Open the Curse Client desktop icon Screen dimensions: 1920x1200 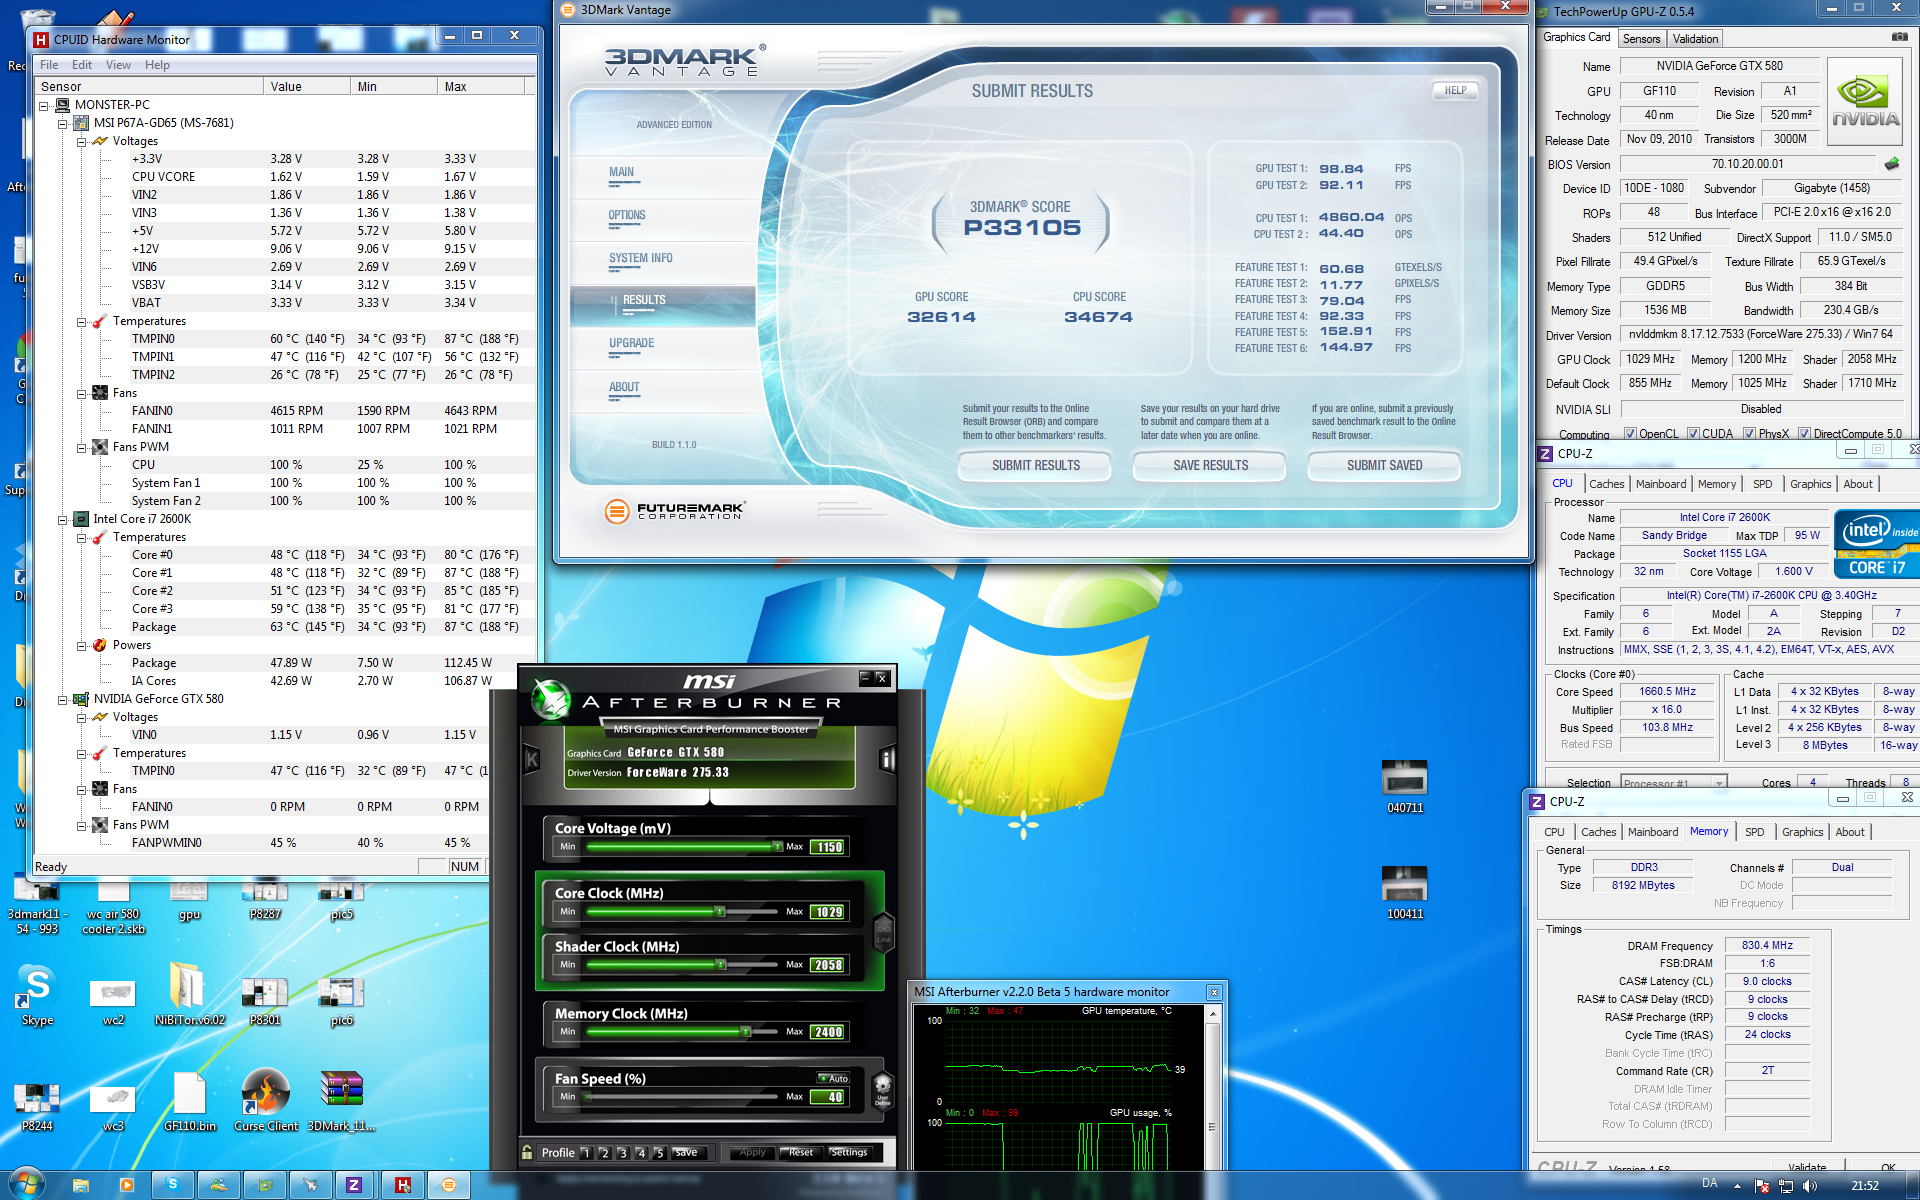265,1100
